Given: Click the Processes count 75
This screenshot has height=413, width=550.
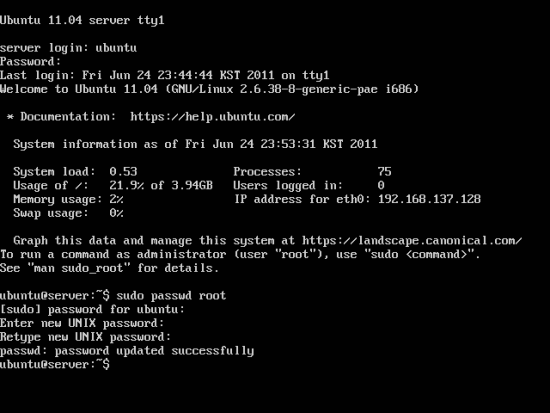Looking at the screenshot, I should 384,172.
